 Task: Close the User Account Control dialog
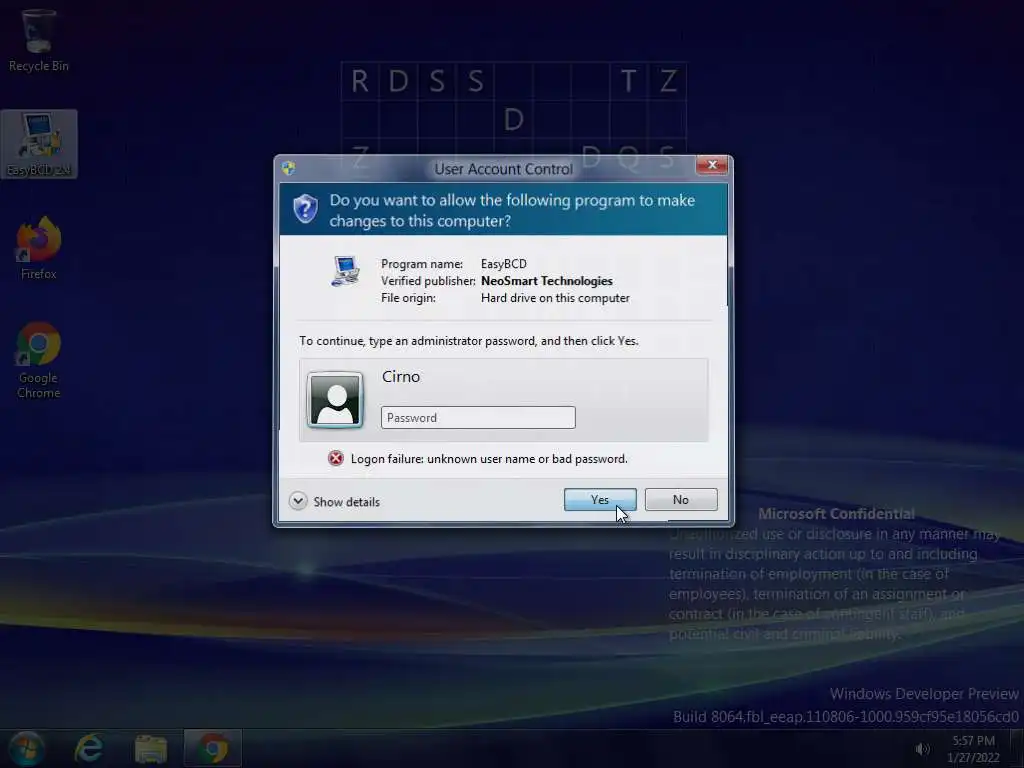coord(712,165)
